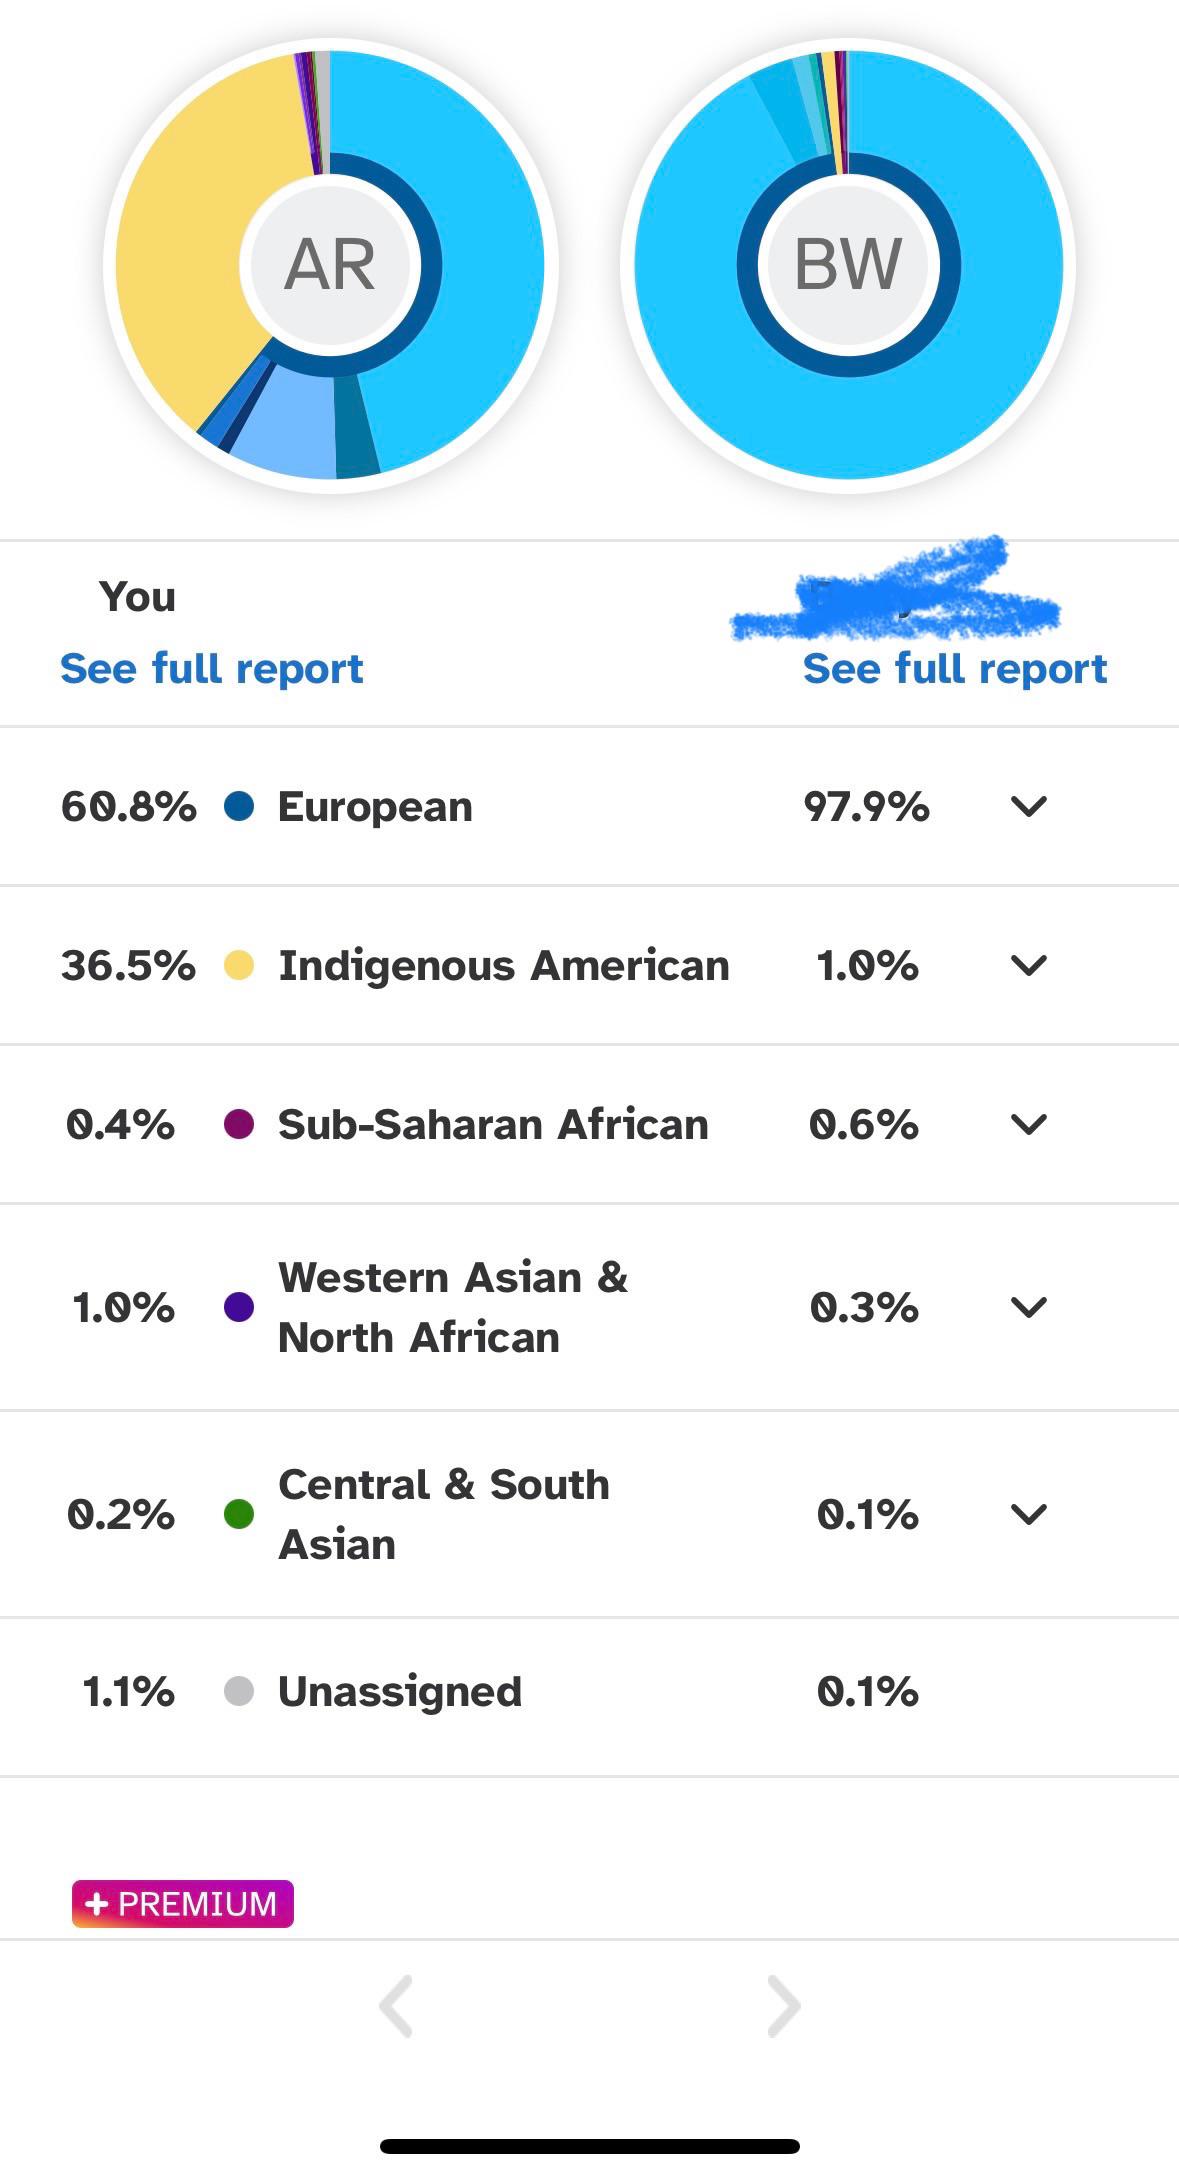Select the Unassigned category label
1179x2178 pixels.
[x=400, y=1691]
